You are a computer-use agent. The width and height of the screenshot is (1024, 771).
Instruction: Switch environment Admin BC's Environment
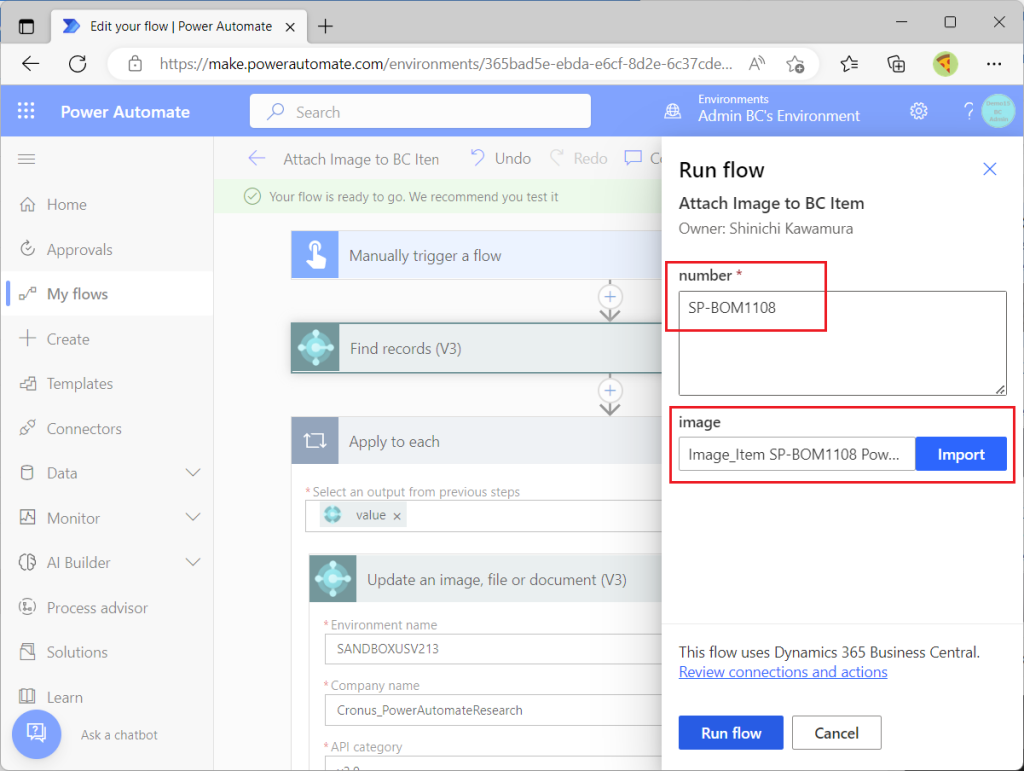coord(778,116)
